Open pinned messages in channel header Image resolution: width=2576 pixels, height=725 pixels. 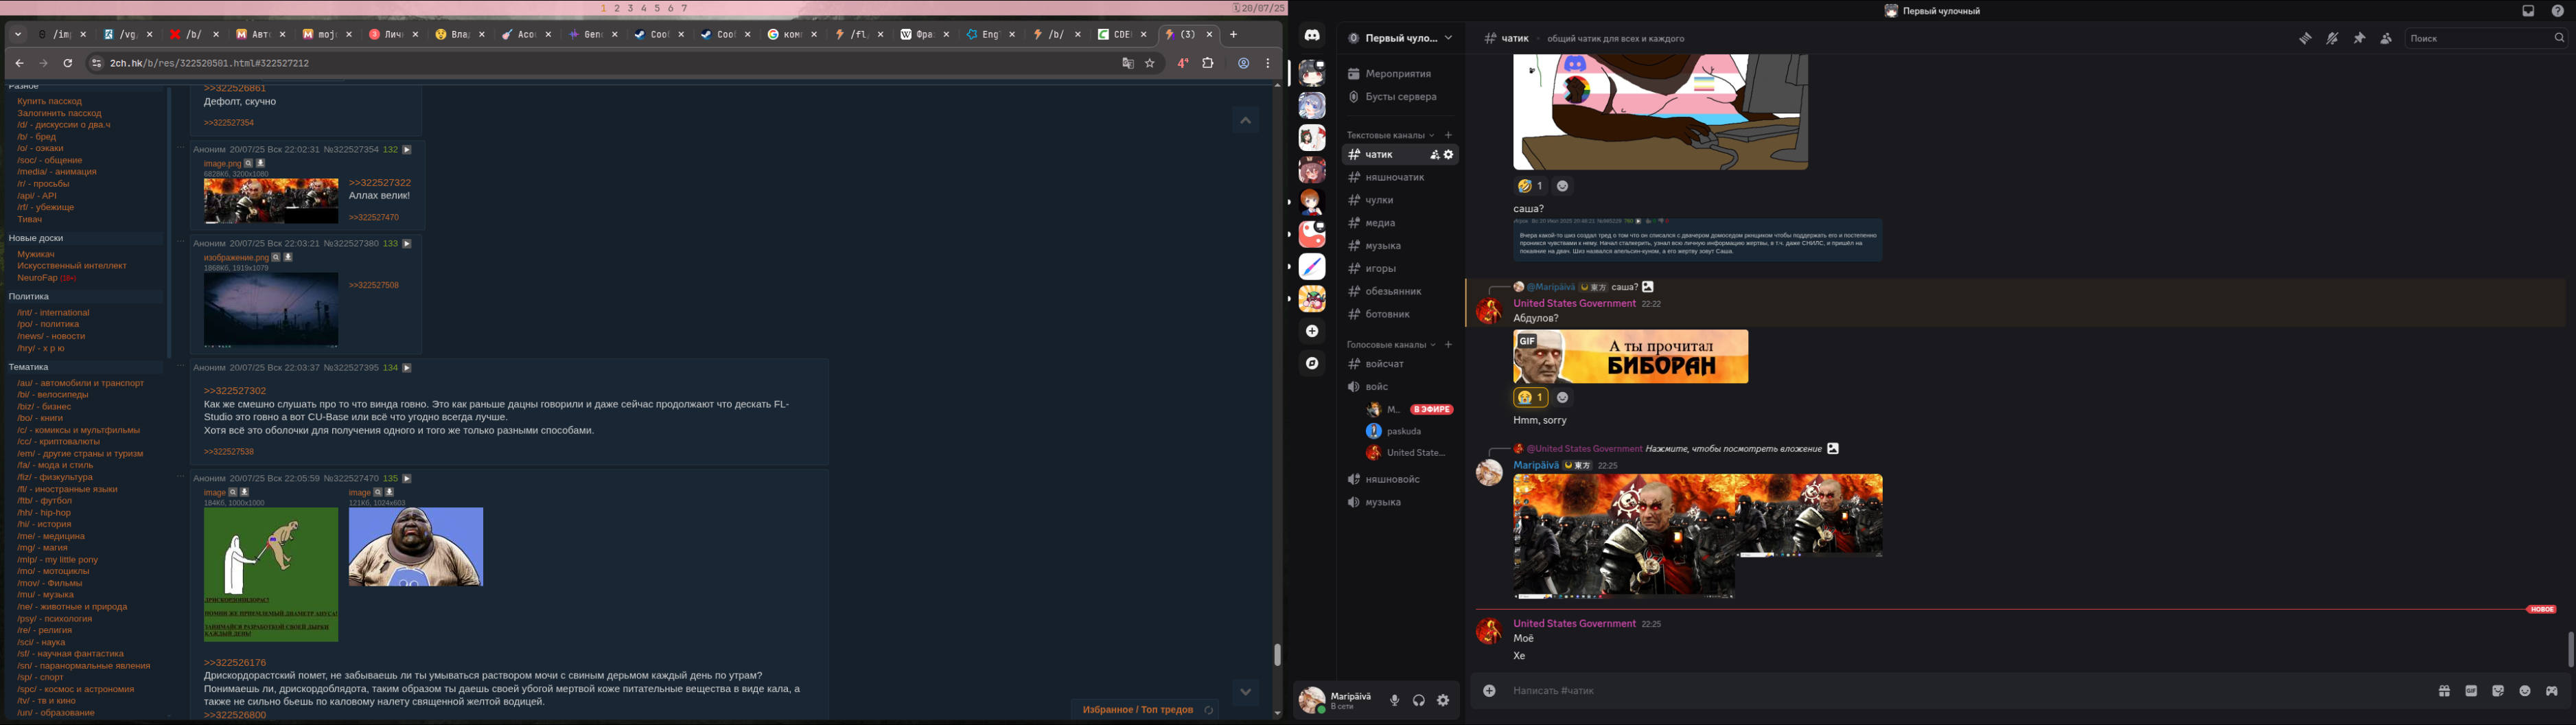coord(2359,38)
